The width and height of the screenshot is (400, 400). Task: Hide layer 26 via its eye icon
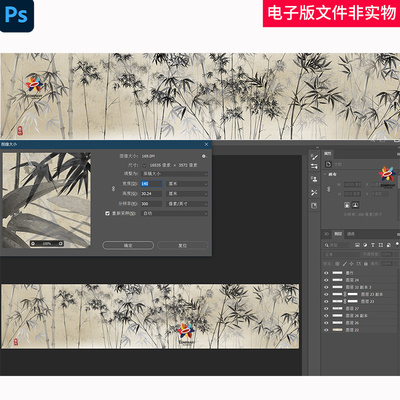(x=326, y=323)
